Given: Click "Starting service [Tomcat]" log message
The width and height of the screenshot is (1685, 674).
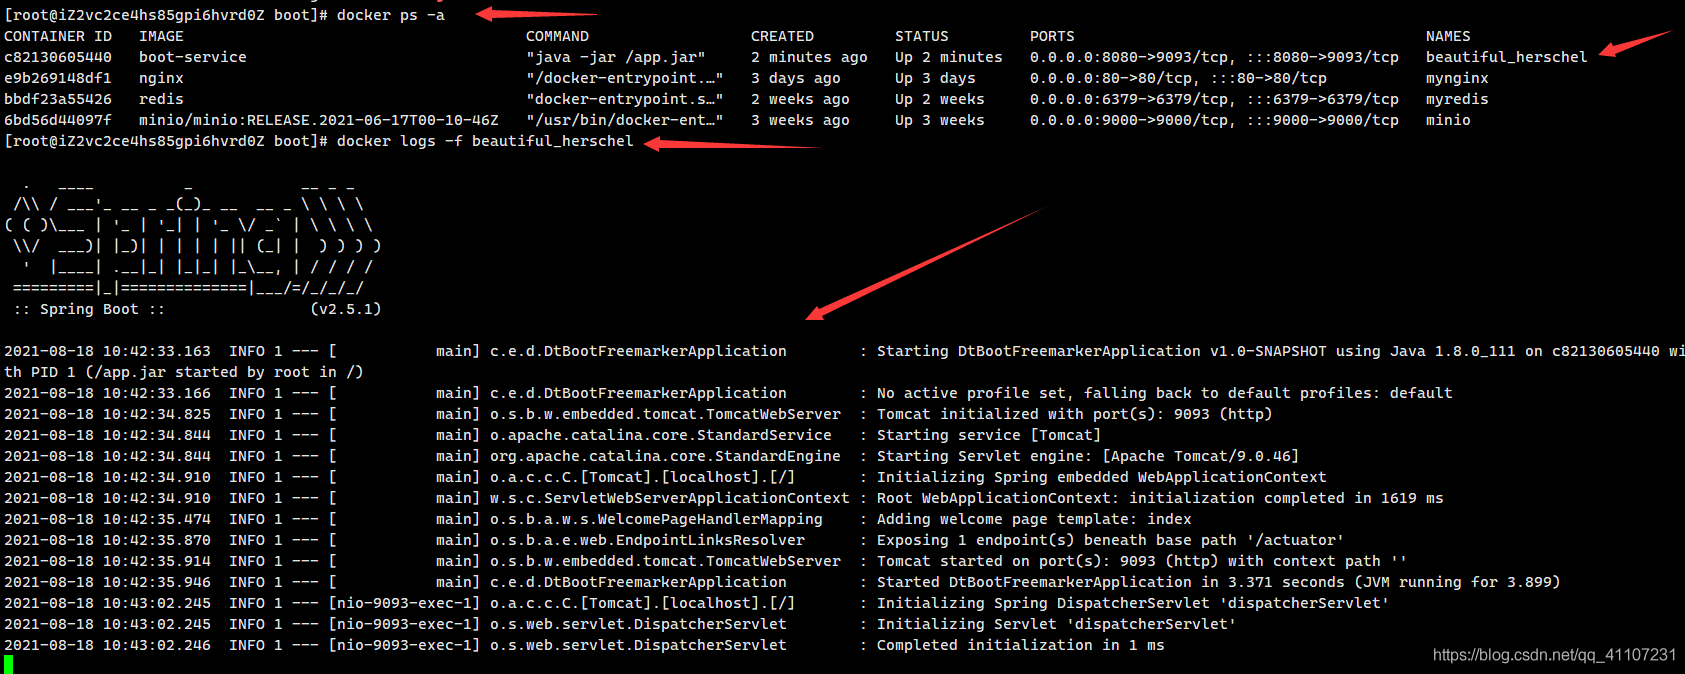Looking at the screenshot, I should [989, 435].
